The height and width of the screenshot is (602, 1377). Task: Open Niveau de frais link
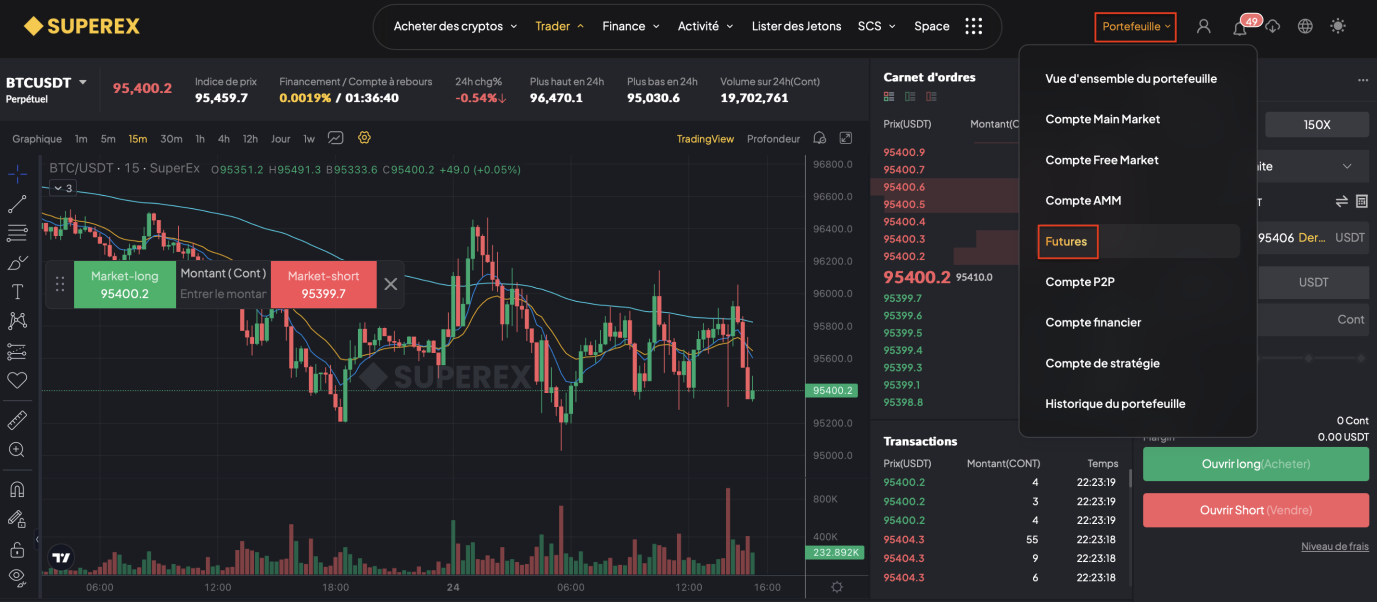pos(1335,547)
